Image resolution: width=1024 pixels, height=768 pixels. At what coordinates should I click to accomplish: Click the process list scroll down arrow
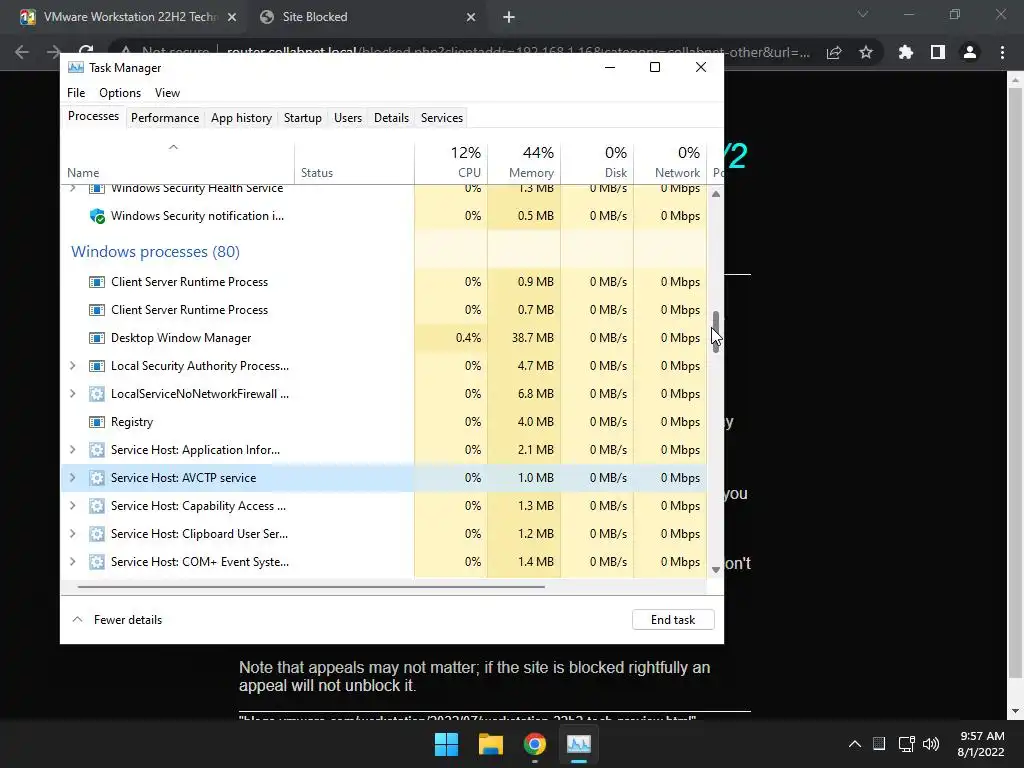[716, 569]
